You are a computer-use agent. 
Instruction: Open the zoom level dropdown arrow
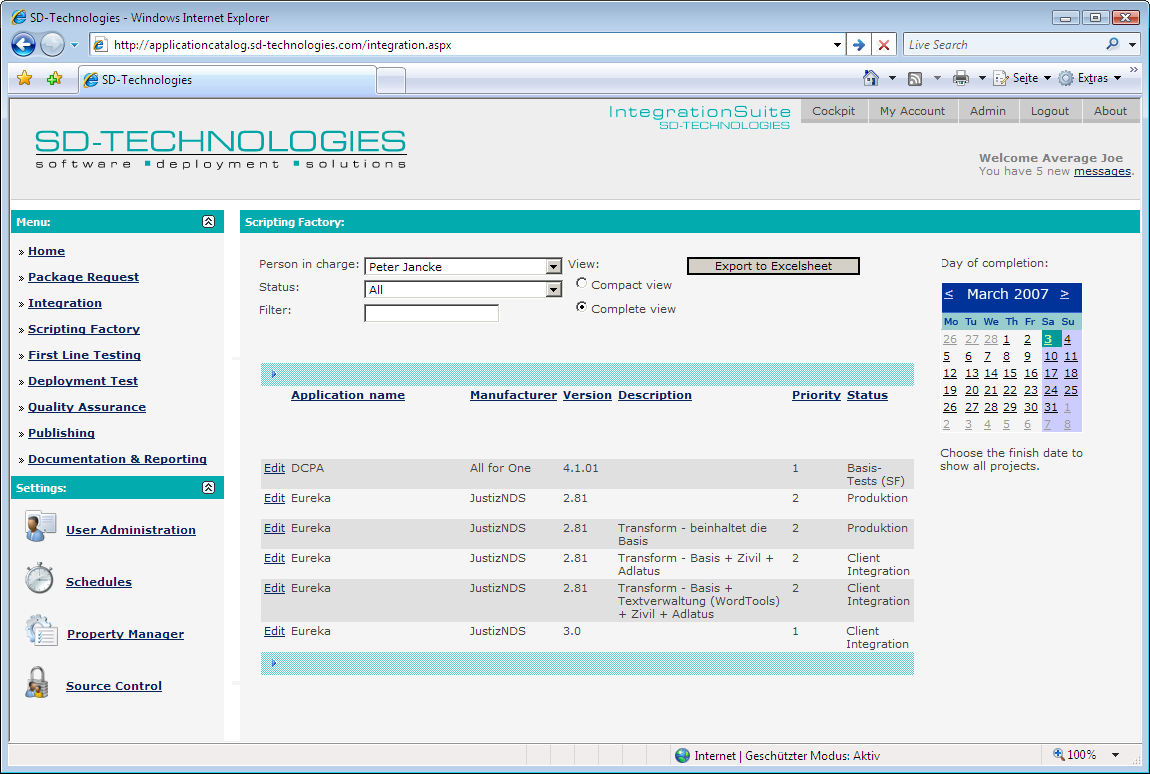(1116, 755)
